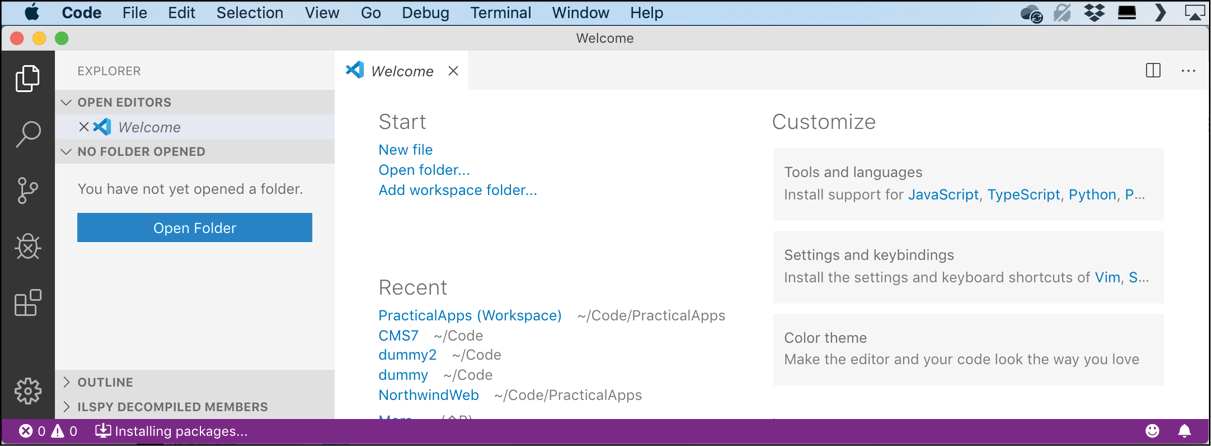Install JavaScript language support
Viewport: 1211px width, 446px height.
[943, 195]
